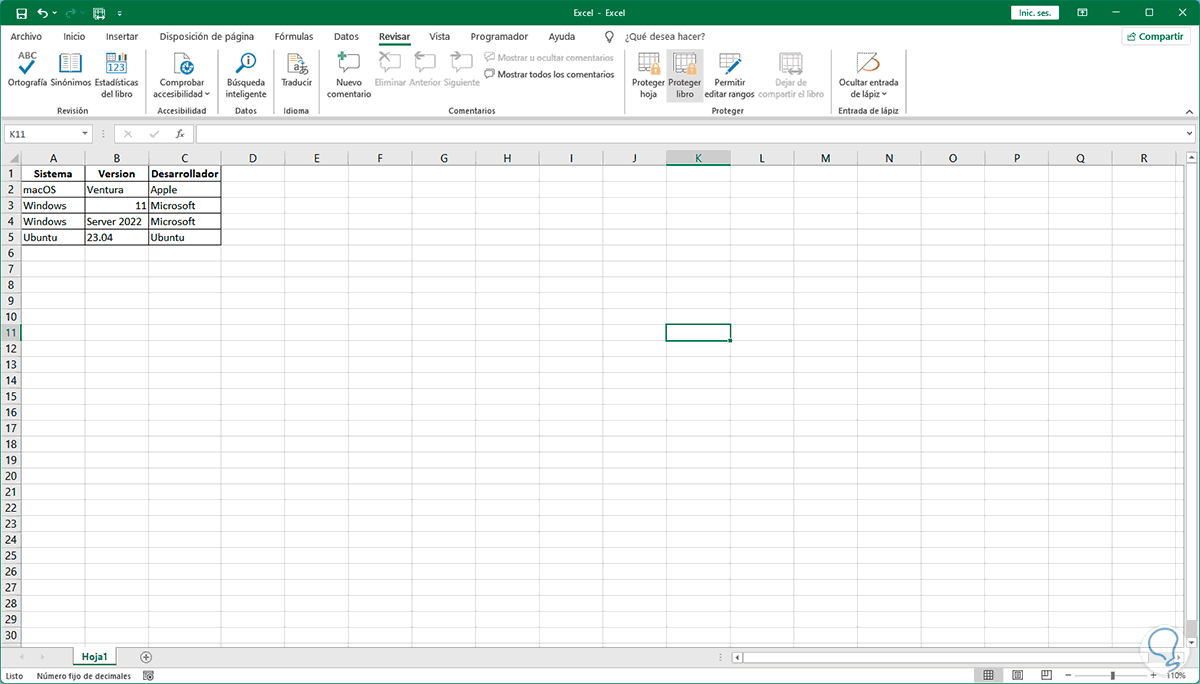Toggle Mostrar todos los comentarios

click(549, 74)
